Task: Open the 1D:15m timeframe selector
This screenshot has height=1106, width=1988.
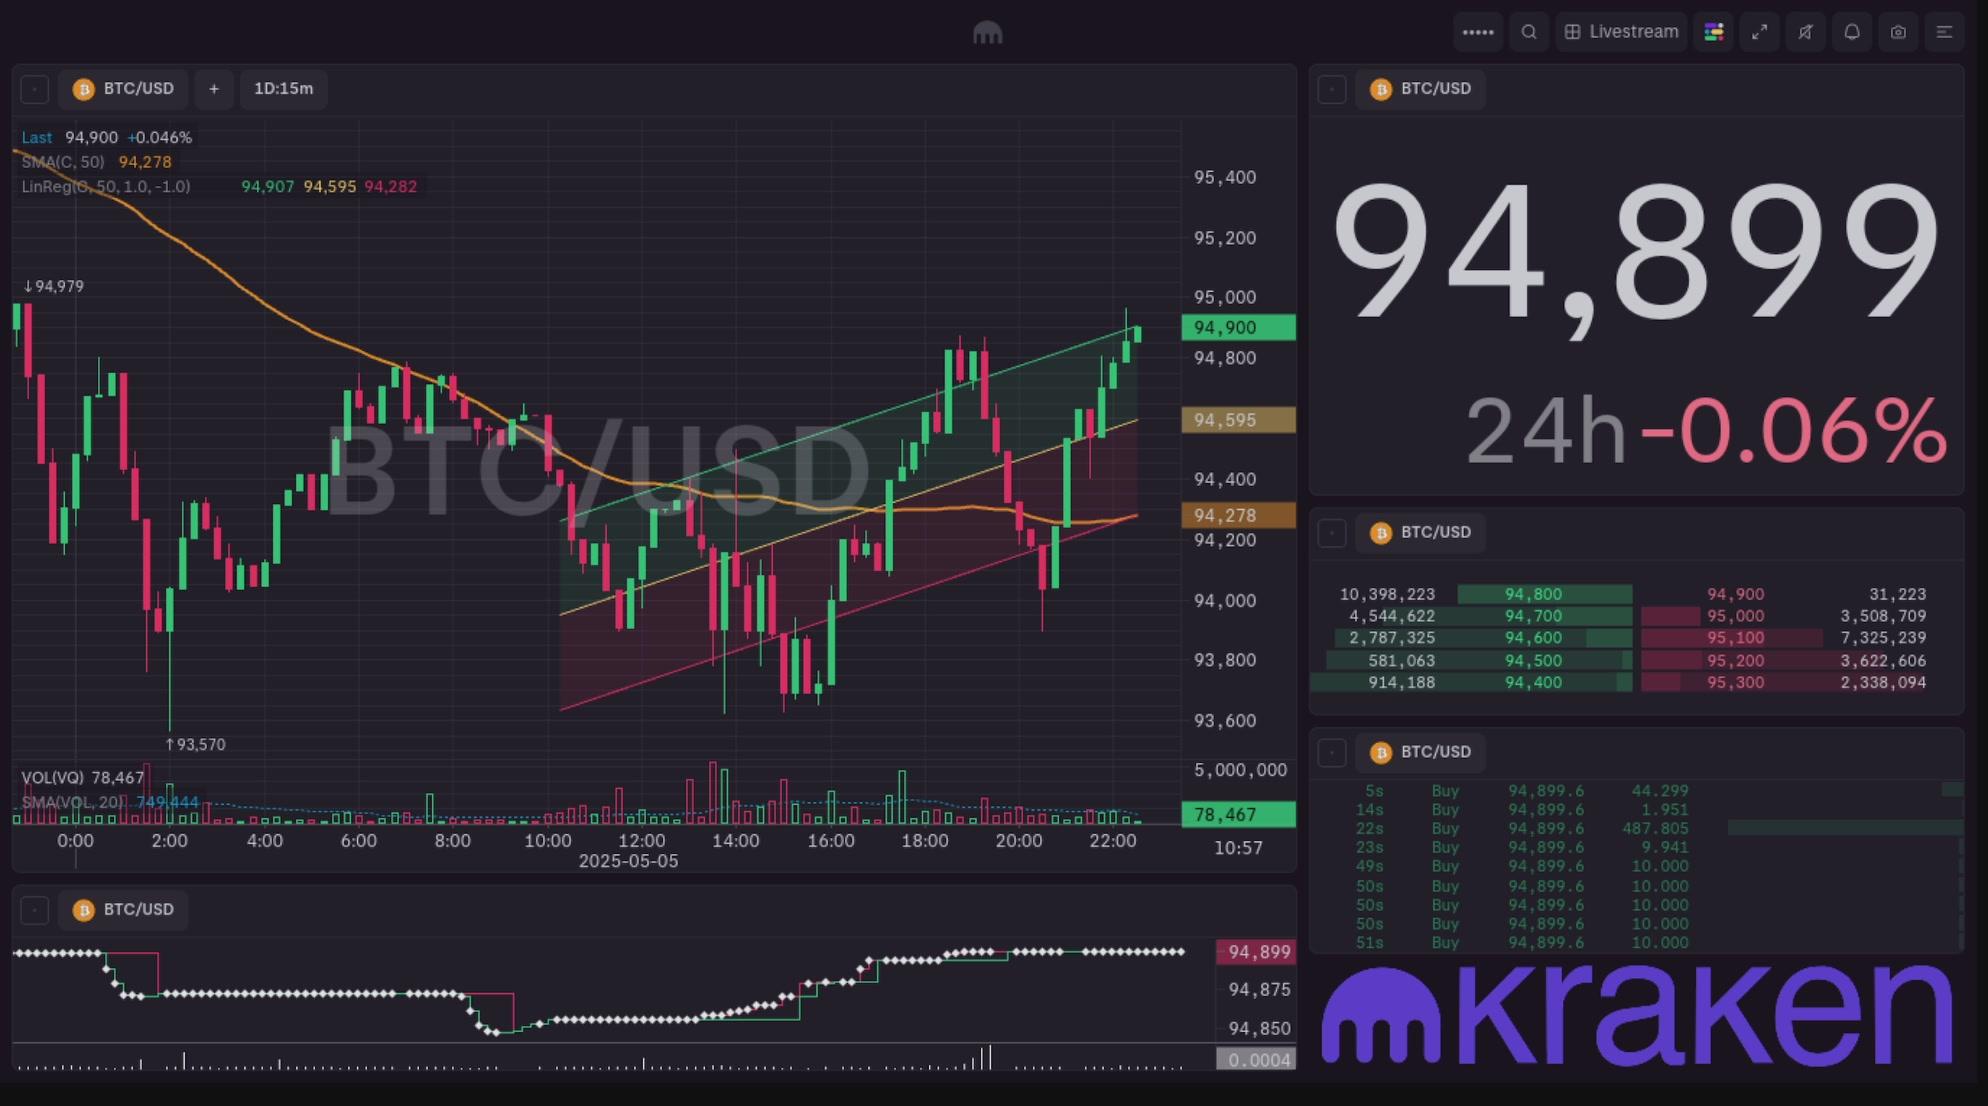Action: [x=283, y=89]
